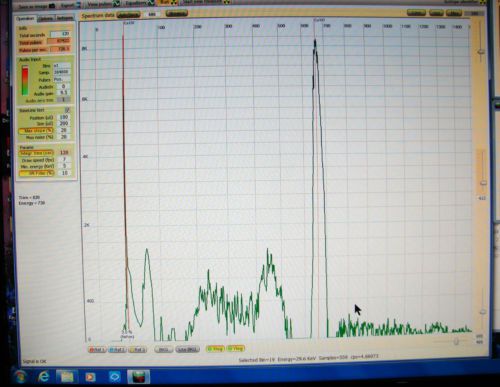The width and height of the screenshot is (500, 387).
Task: Toggle the Baseline test checkbox
Action: pyautogui.click(x=67, y=110)
